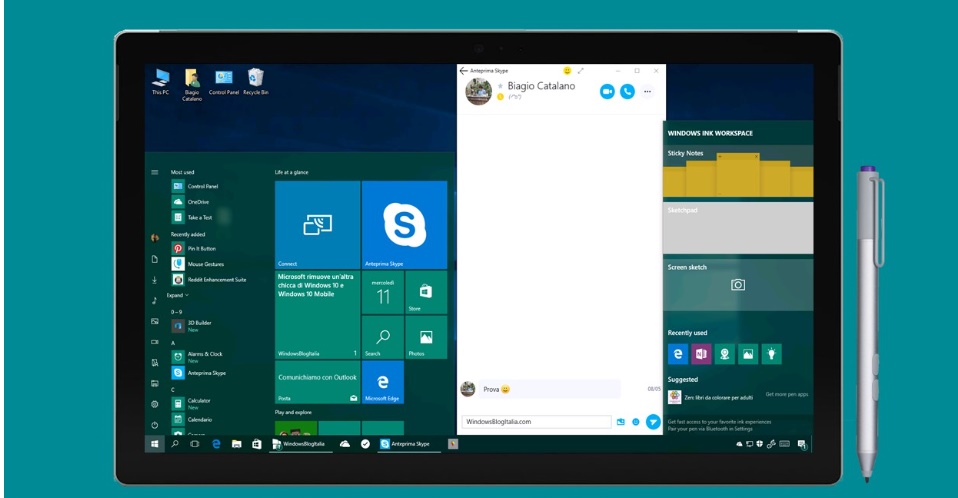The width and height of the screenshot is (958, 498).
Task: Click the Get more pen apps link
Action: 787,395
